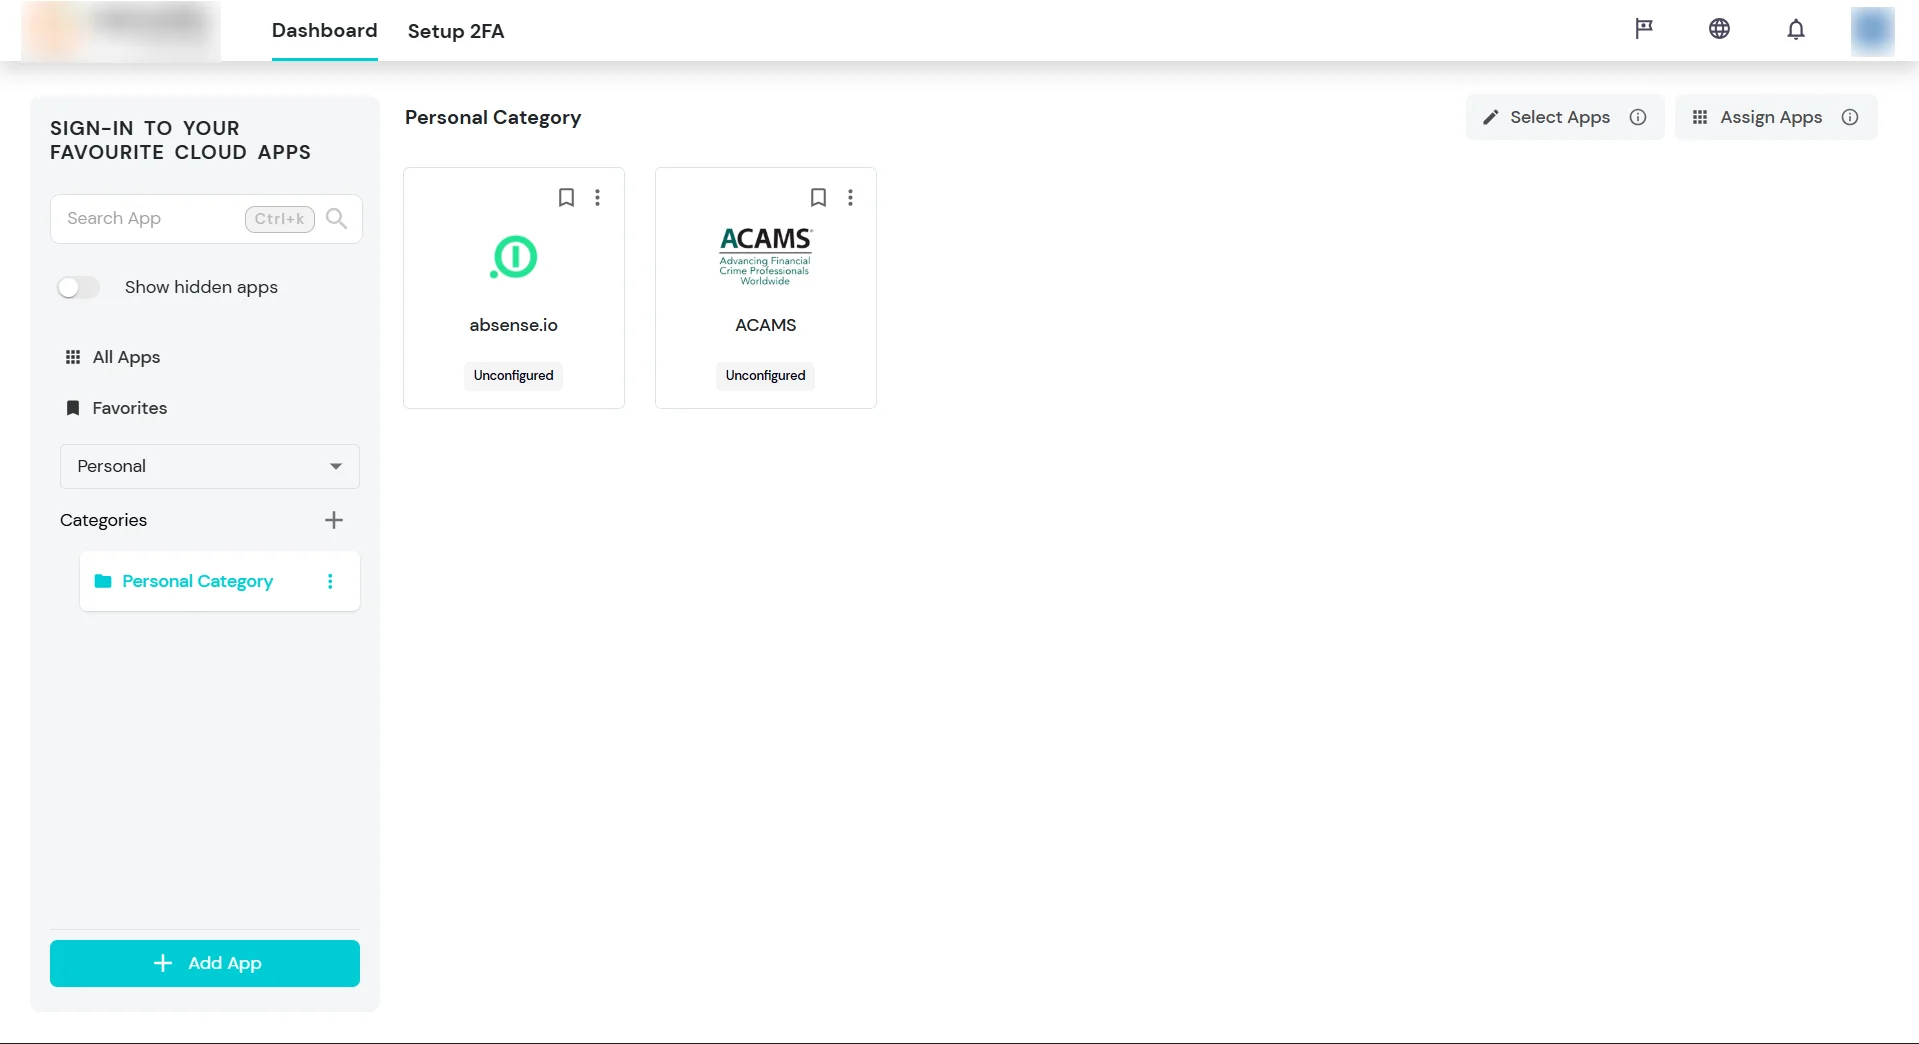Expand the Personal dropdown
1919x1044 pixels.
(210, 466)
